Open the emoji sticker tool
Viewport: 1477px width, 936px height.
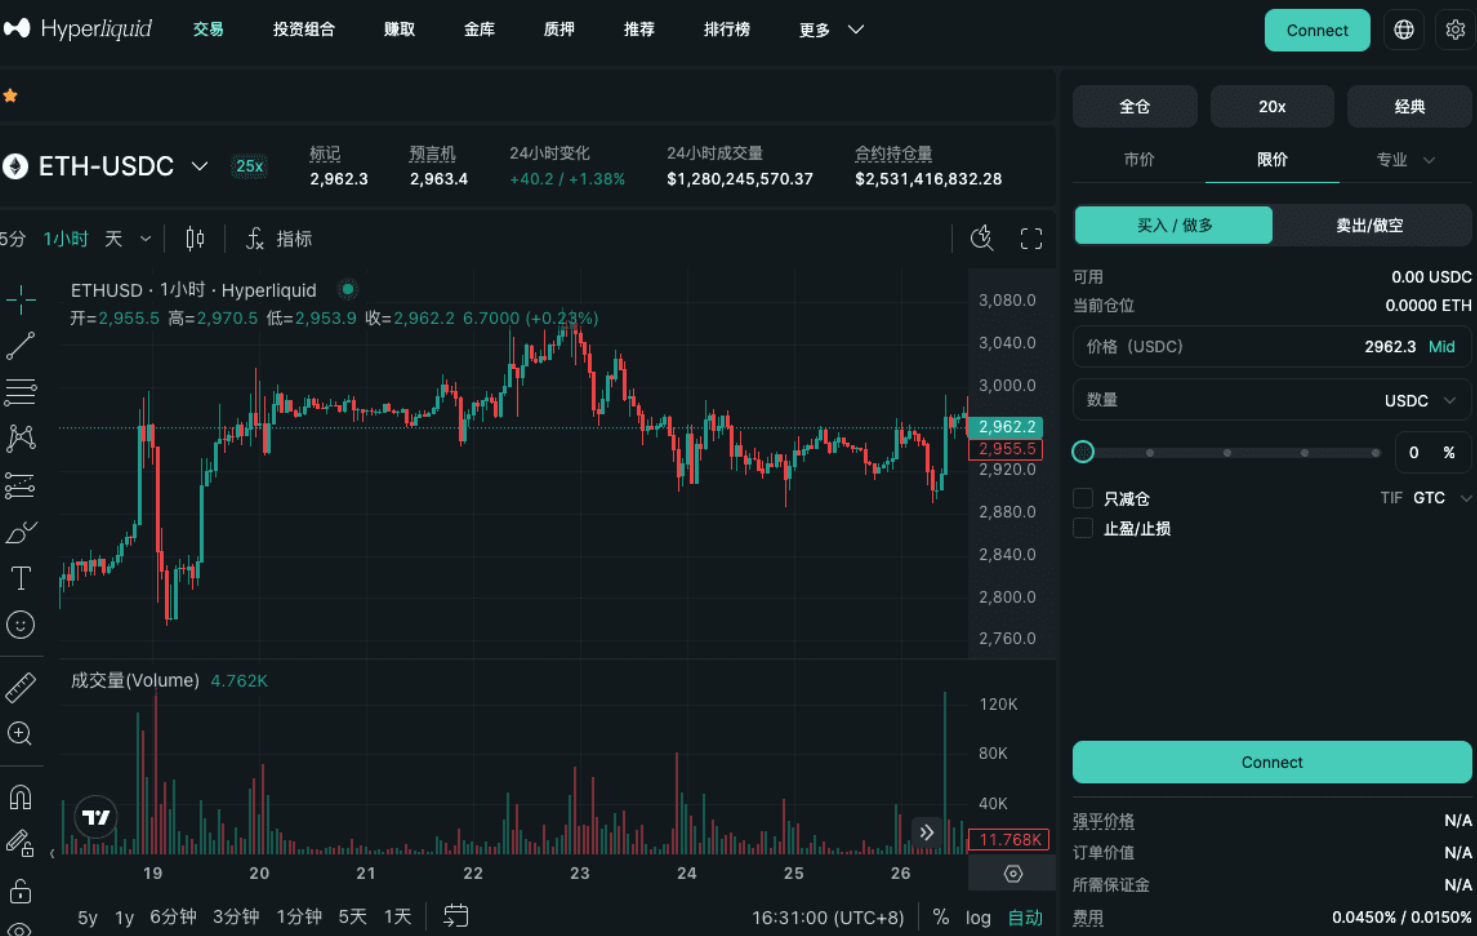click(x=20, y=625)
